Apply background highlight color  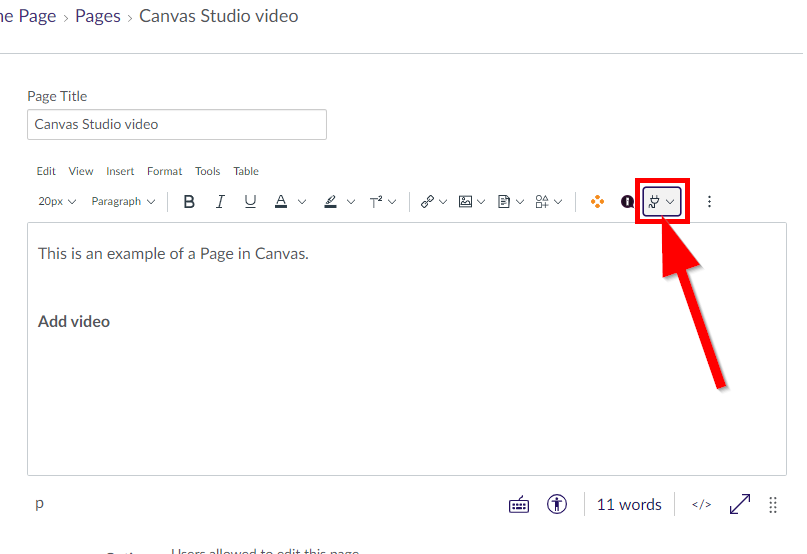point(330,201)
